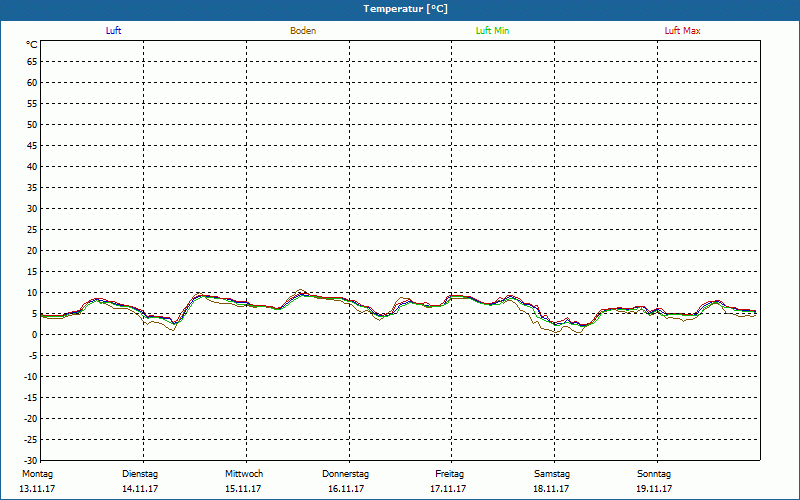Click the date '19.11.17'

(654, 489)
